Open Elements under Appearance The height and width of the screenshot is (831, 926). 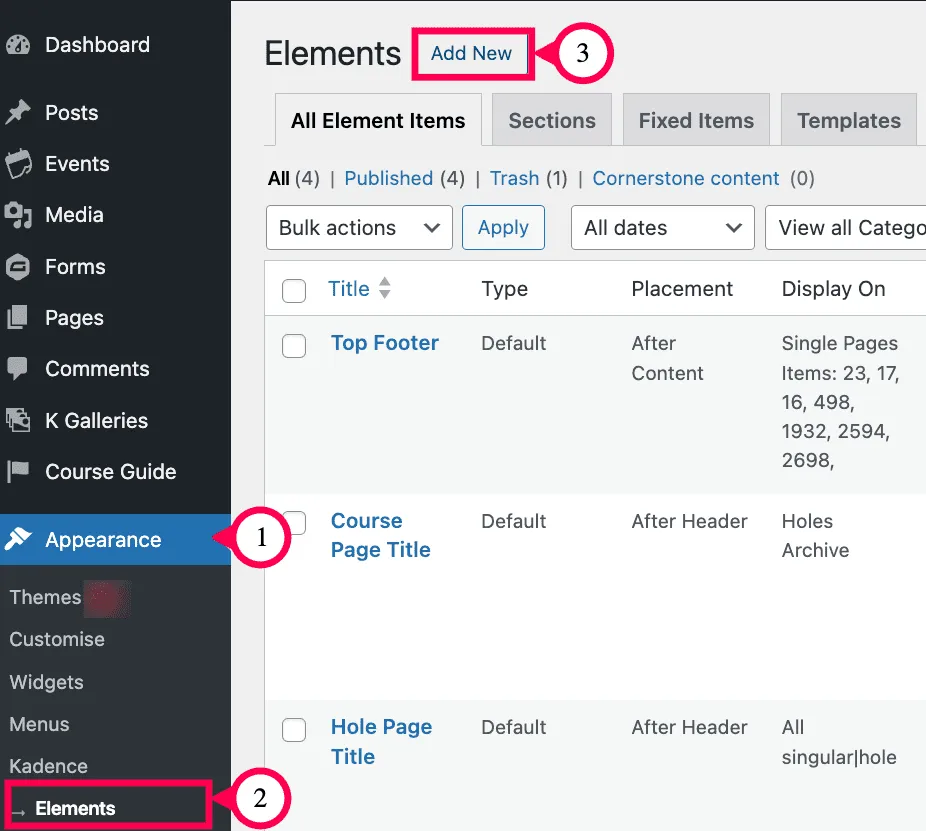pyautogui.click(x=75, y=808)
